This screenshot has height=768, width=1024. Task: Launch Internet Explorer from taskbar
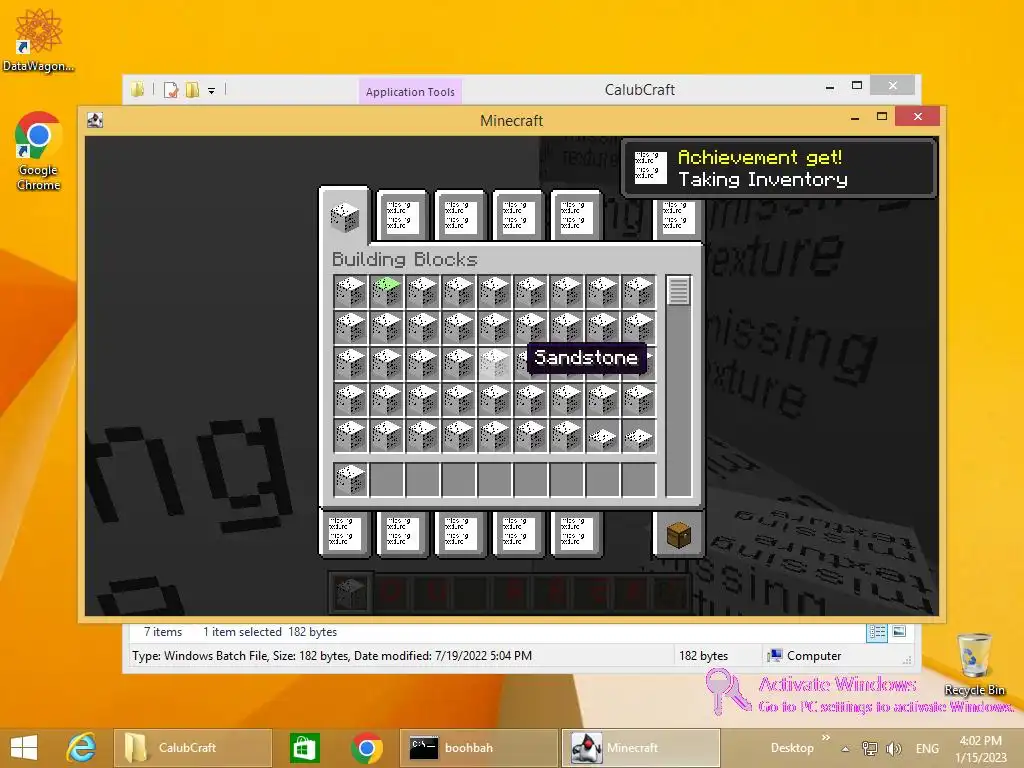[x=82, y=748]
